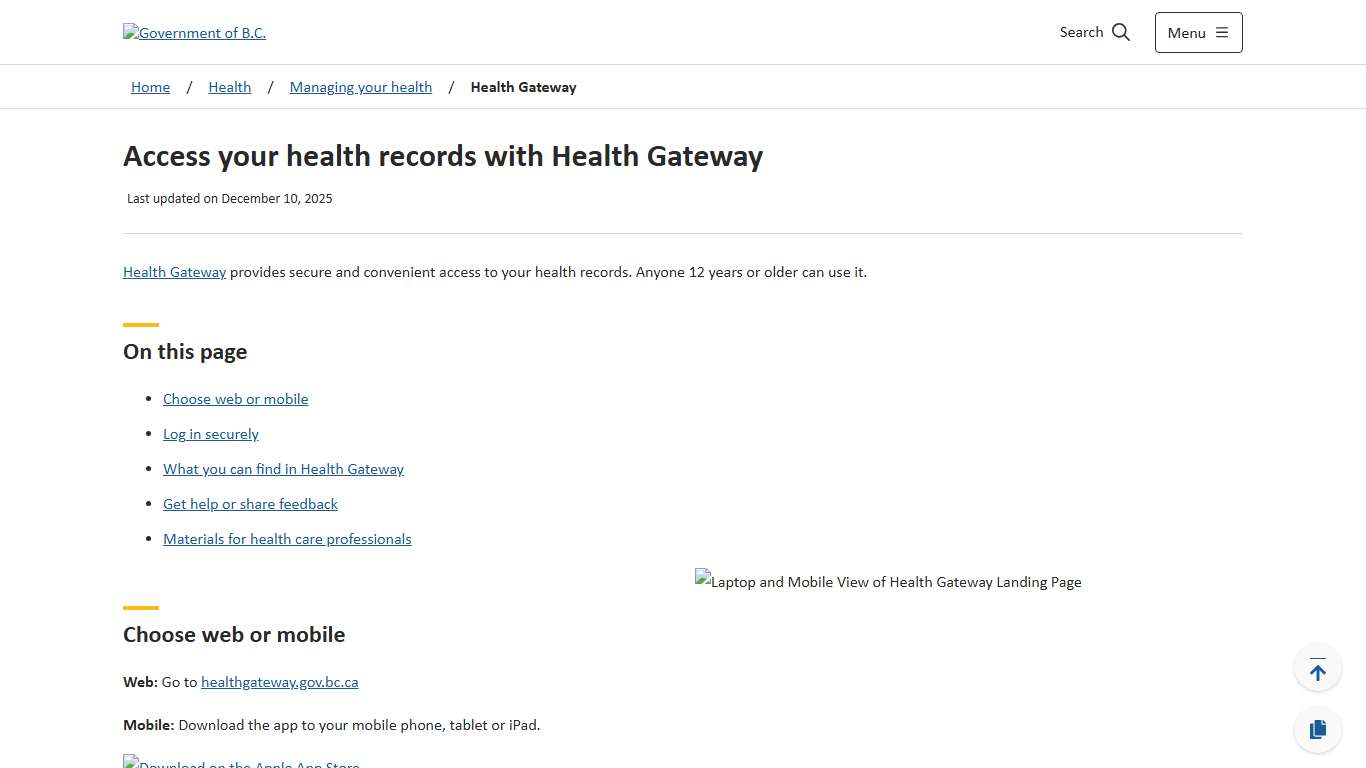
Task: Click the Search text label
Action: point(1081,32)
